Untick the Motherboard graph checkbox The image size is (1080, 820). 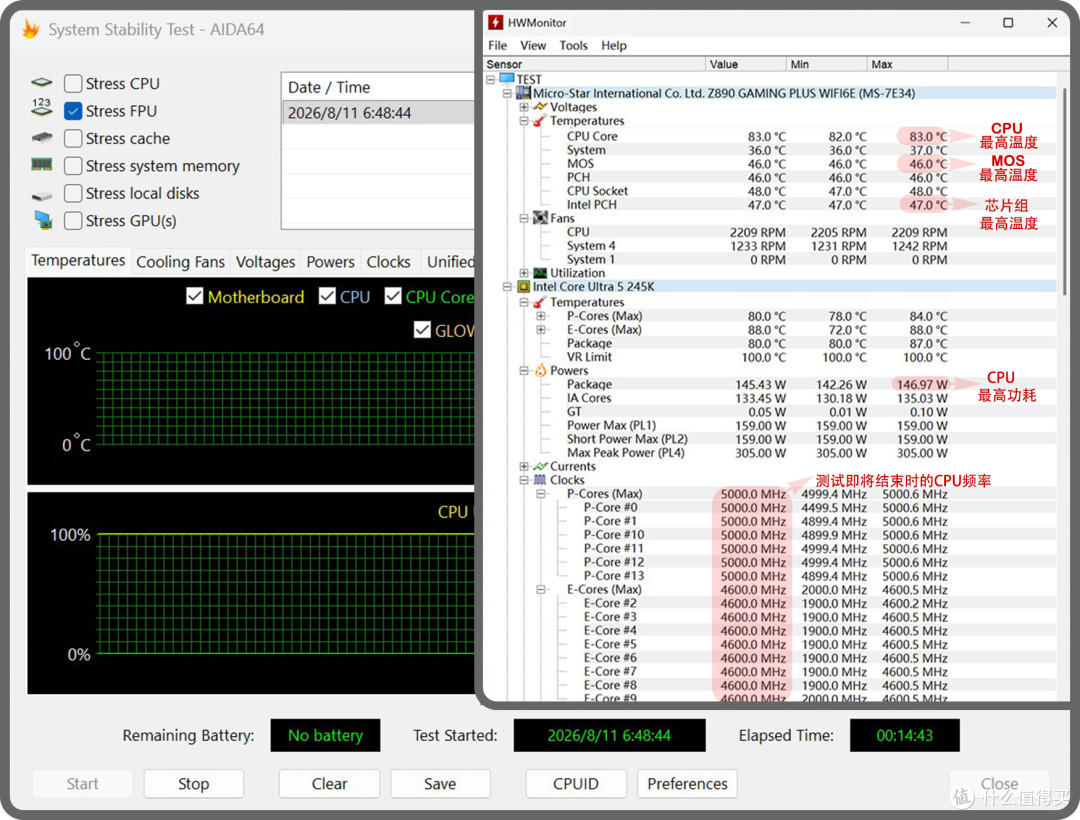coord(195,296)
